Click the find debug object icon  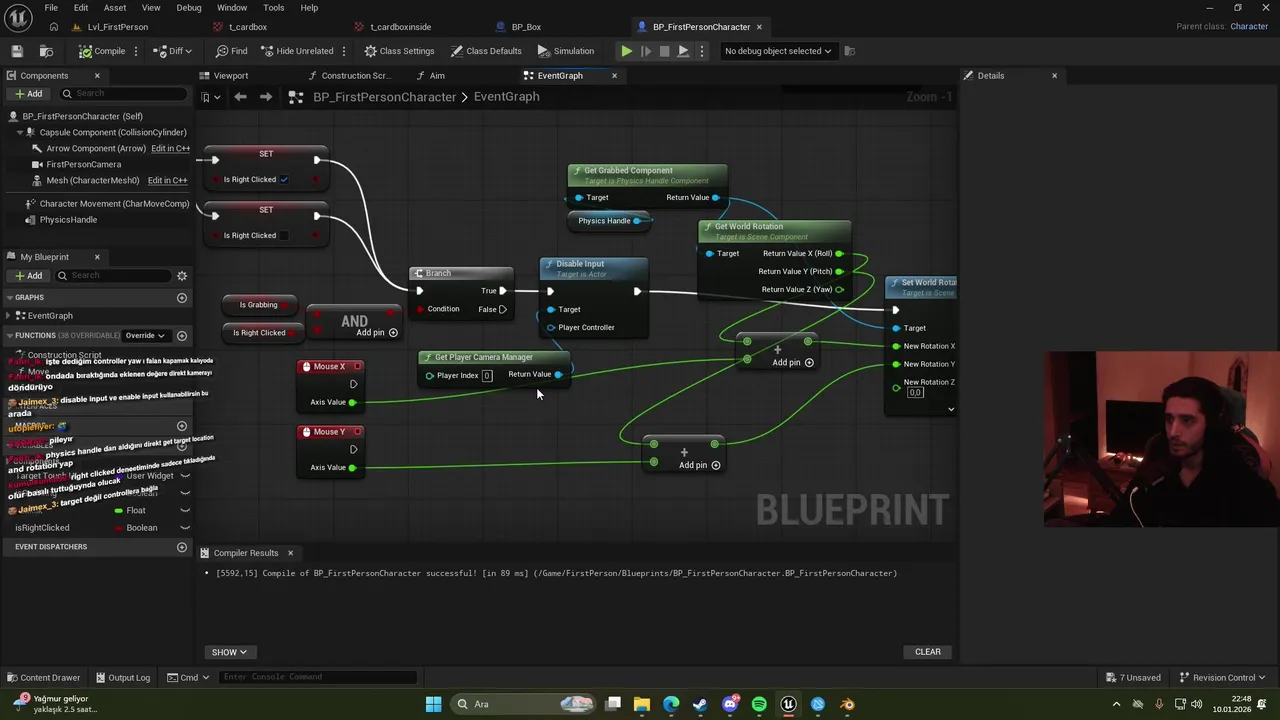click(850, 51)
